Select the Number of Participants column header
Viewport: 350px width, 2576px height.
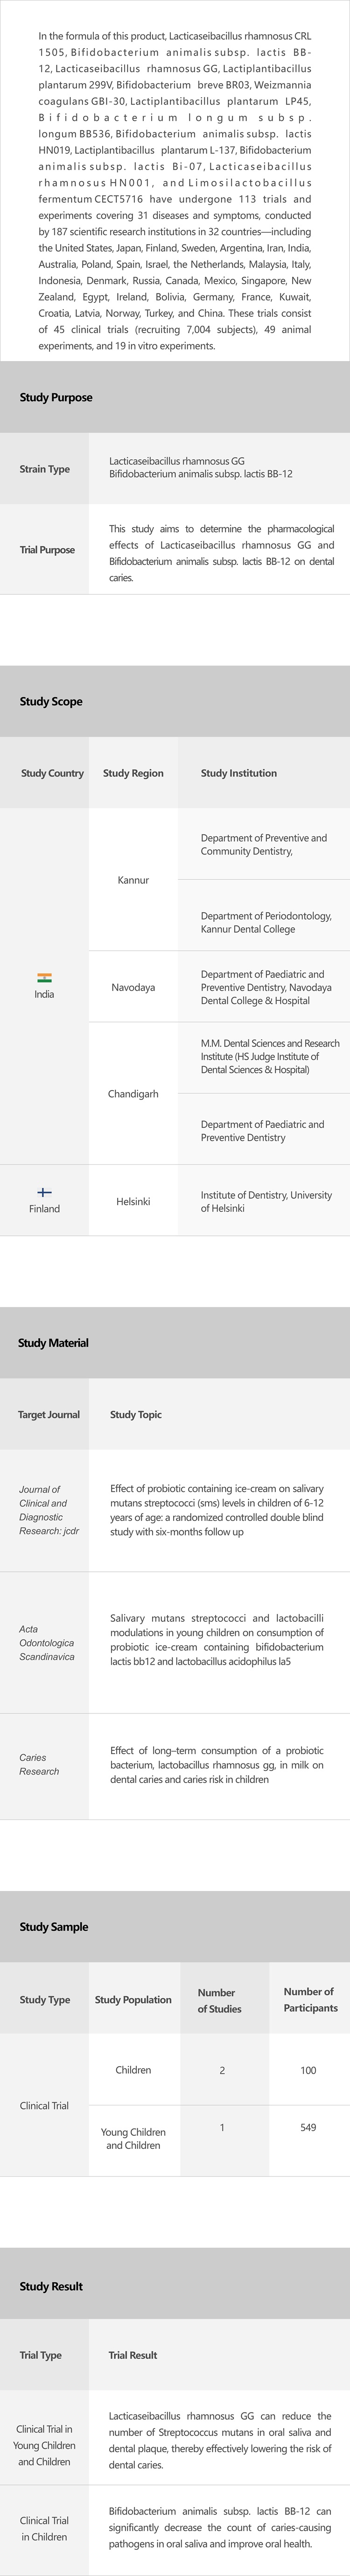point(309,2000)
